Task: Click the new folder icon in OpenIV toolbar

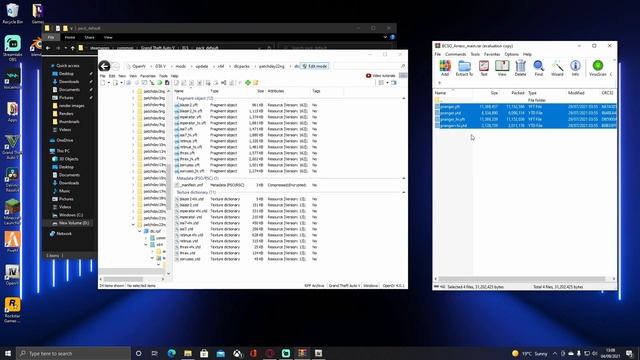Action: click(x=256, y=83)
